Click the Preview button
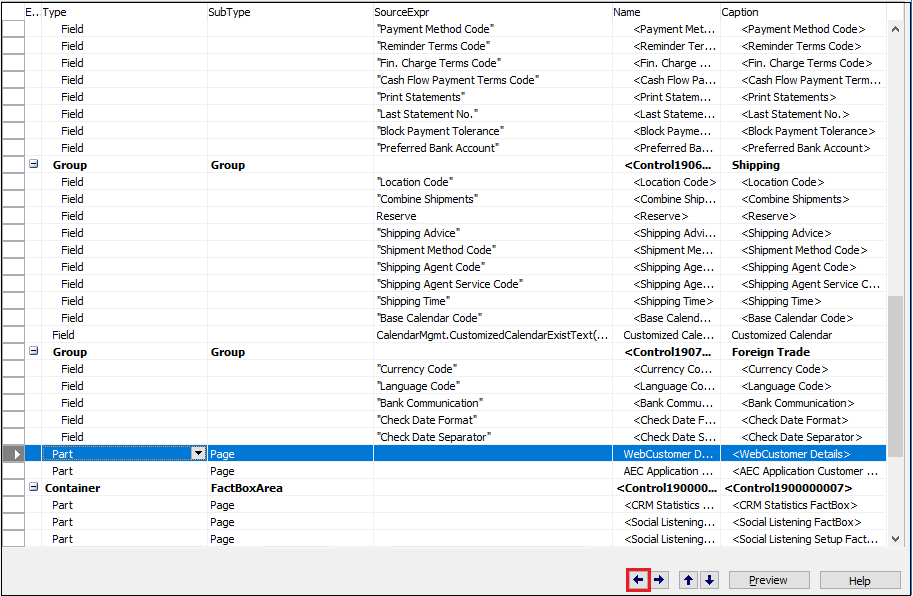Viewport: 913px width, 596px height. [768, 580]
